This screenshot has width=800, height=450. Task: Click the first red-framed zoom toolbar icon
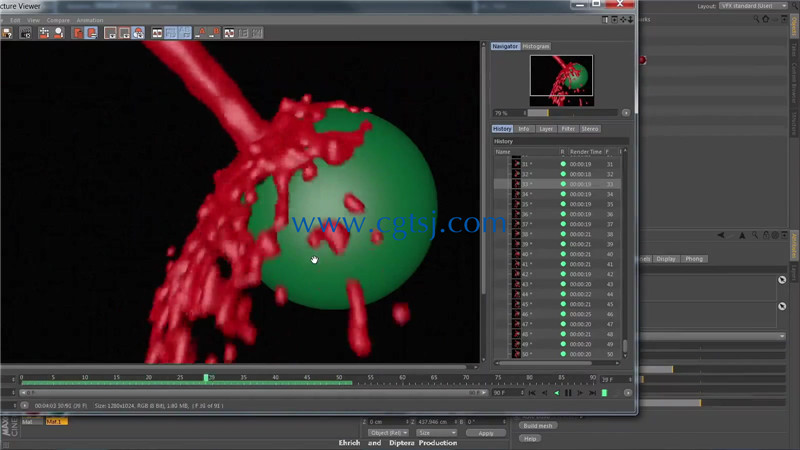(x=110, y=33)
